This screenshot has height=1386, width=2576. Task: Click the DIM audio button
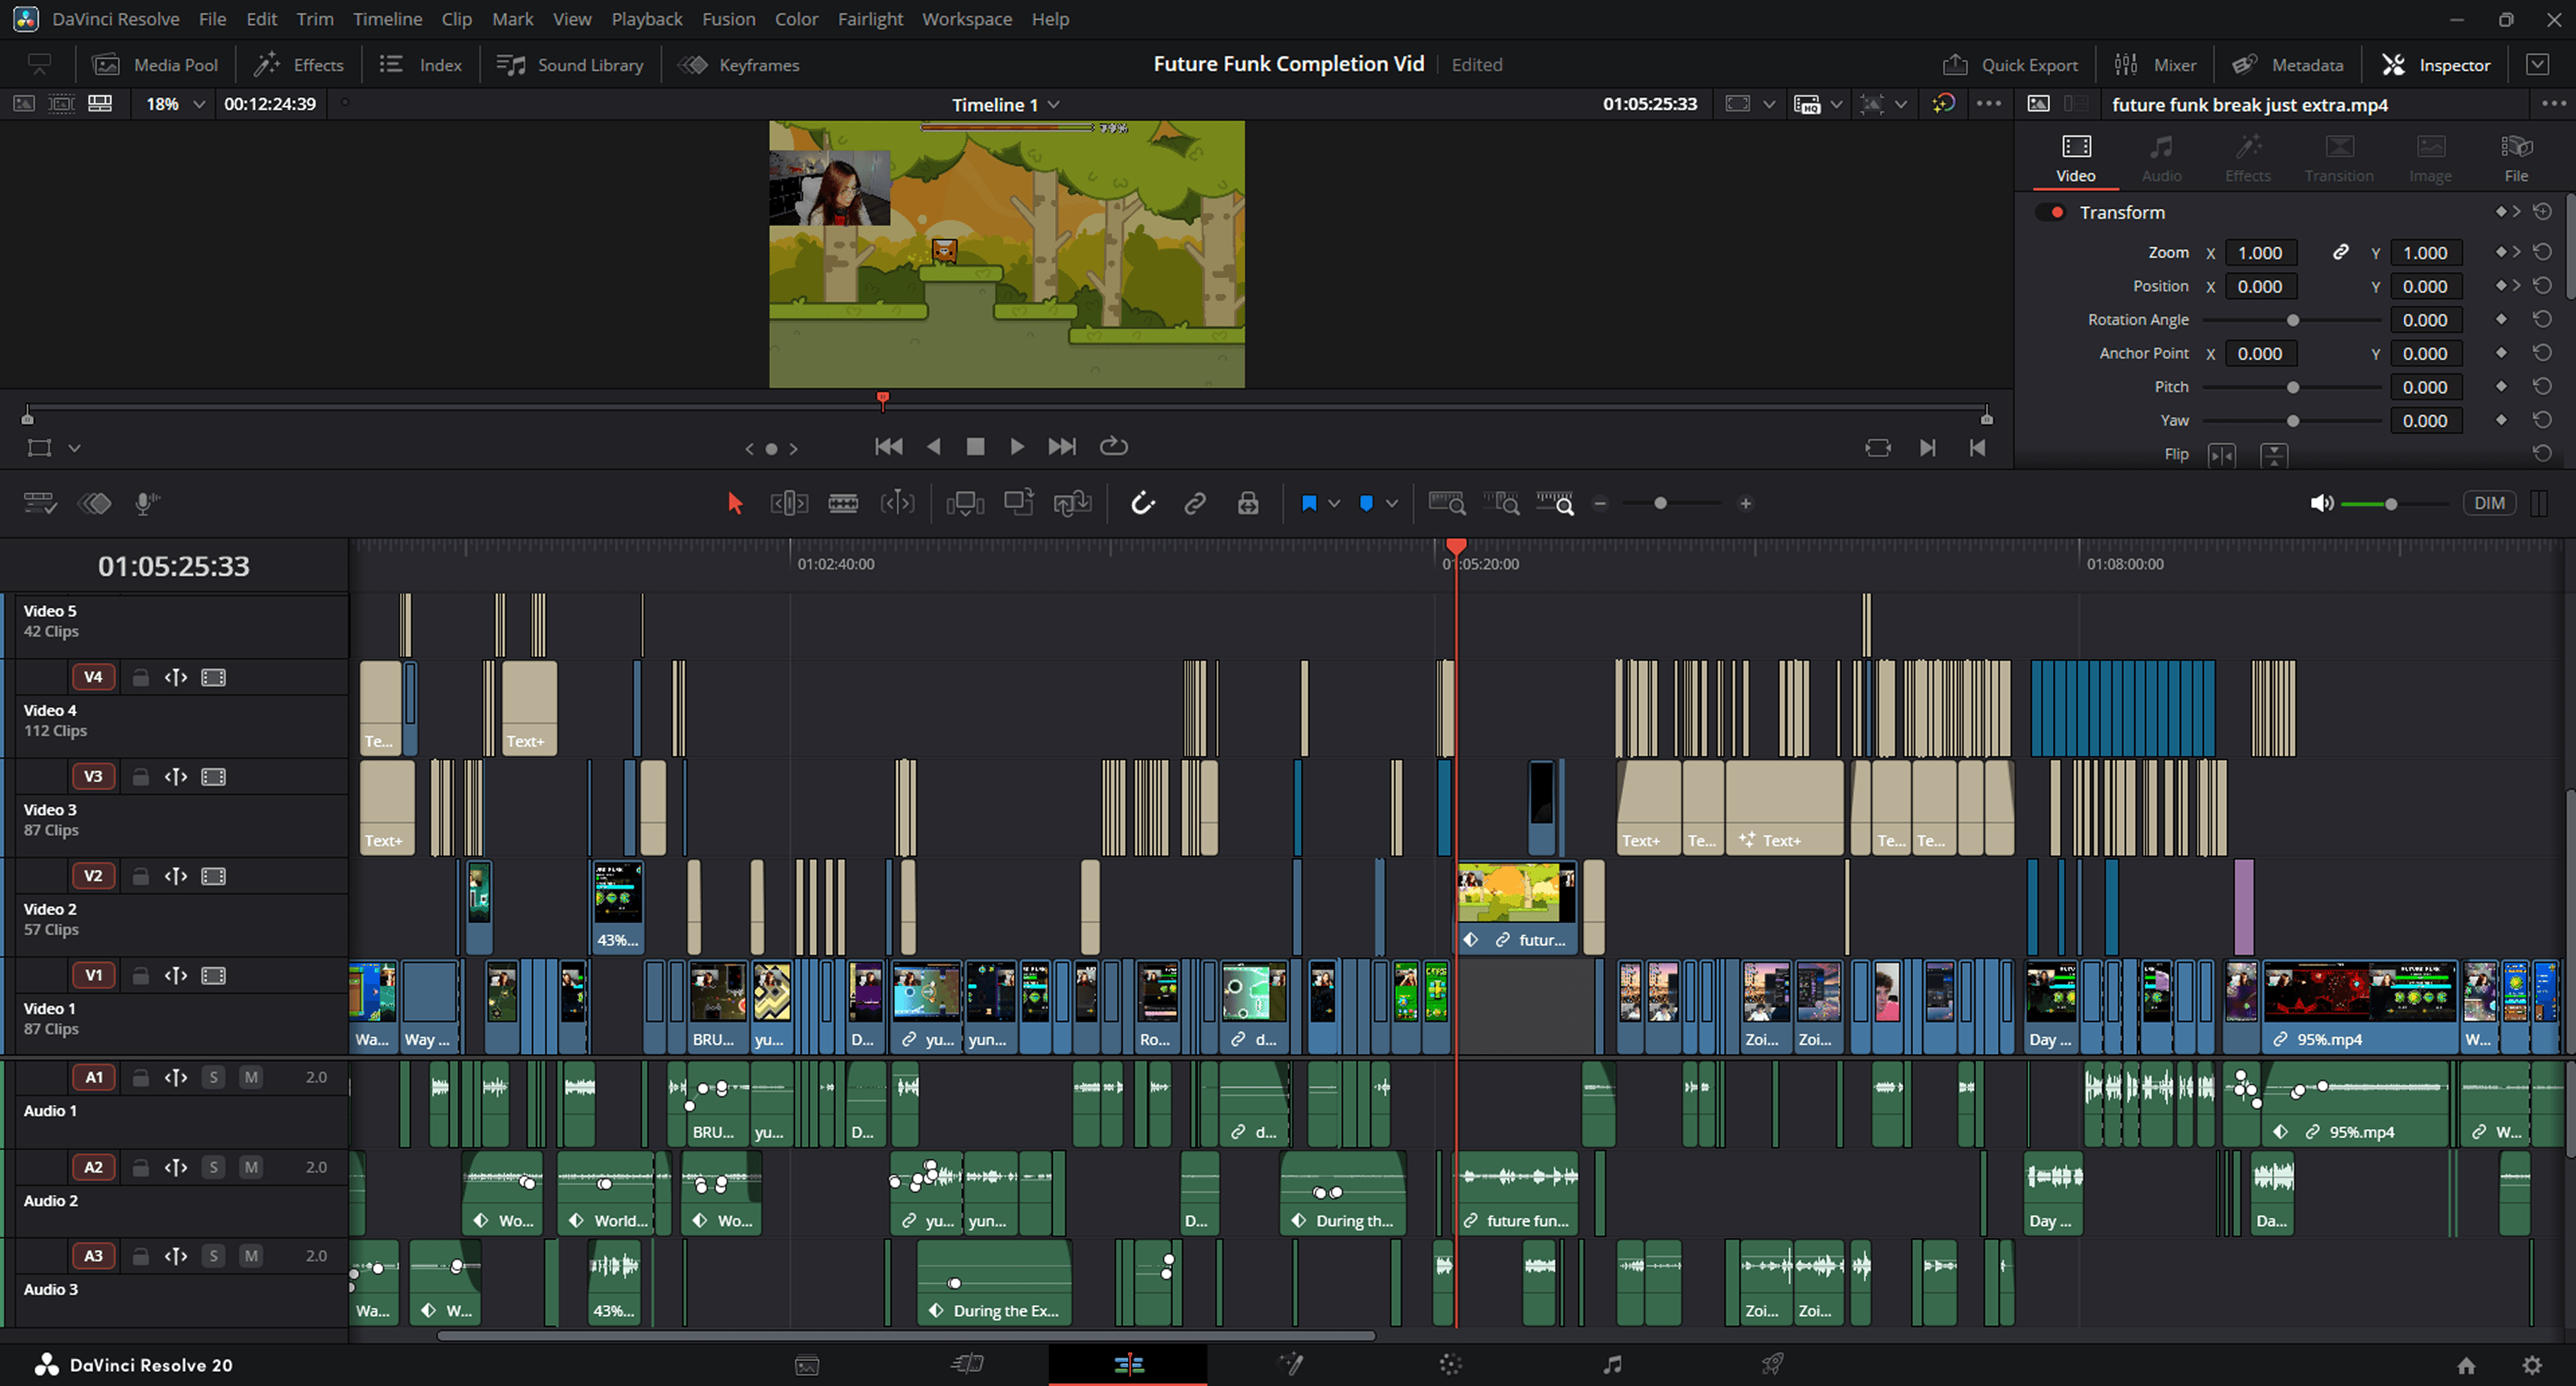pyautogui.click(x=2489, y=503)
